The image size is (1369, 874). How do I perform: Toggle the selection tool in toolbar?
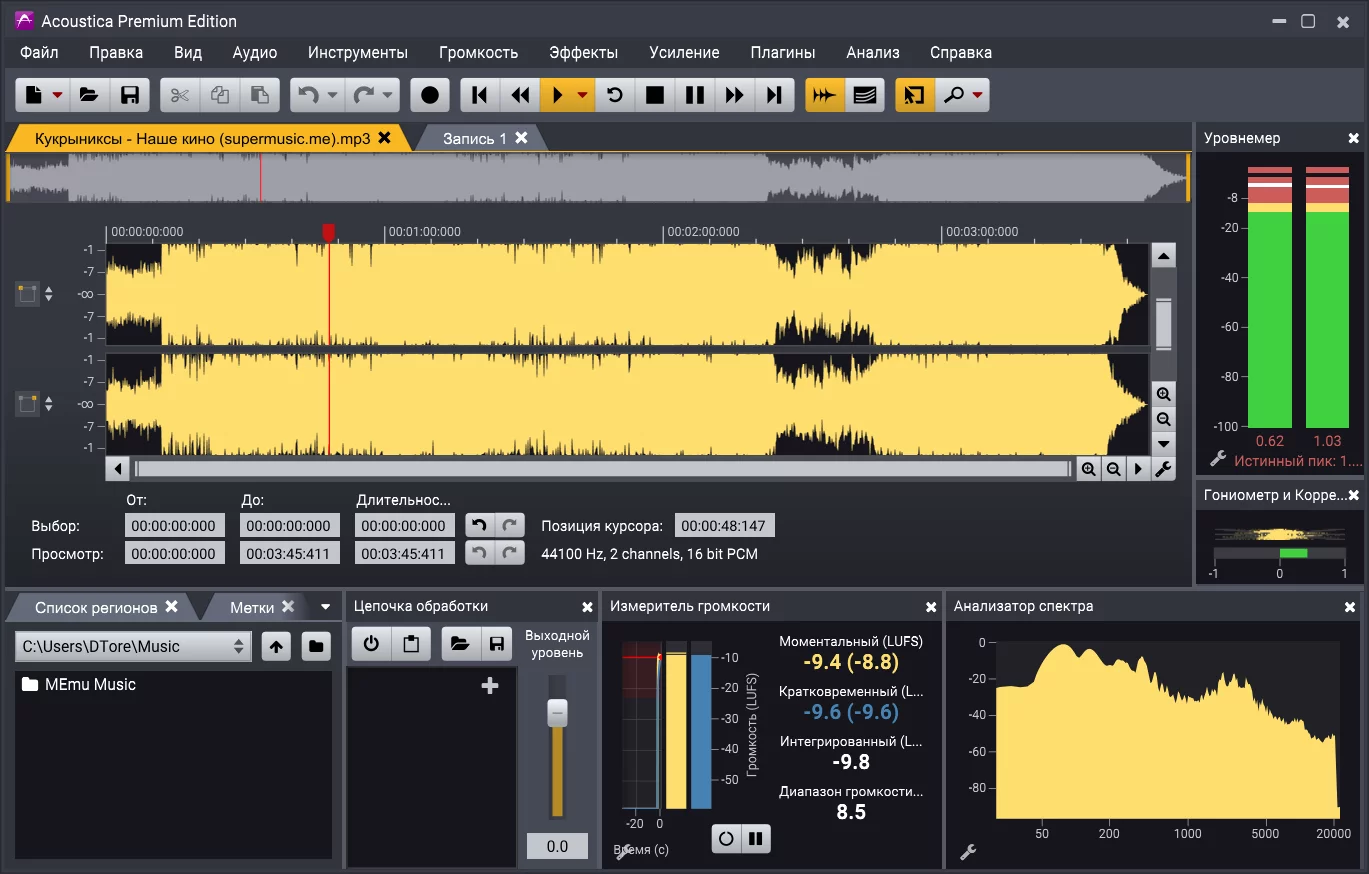914,95
